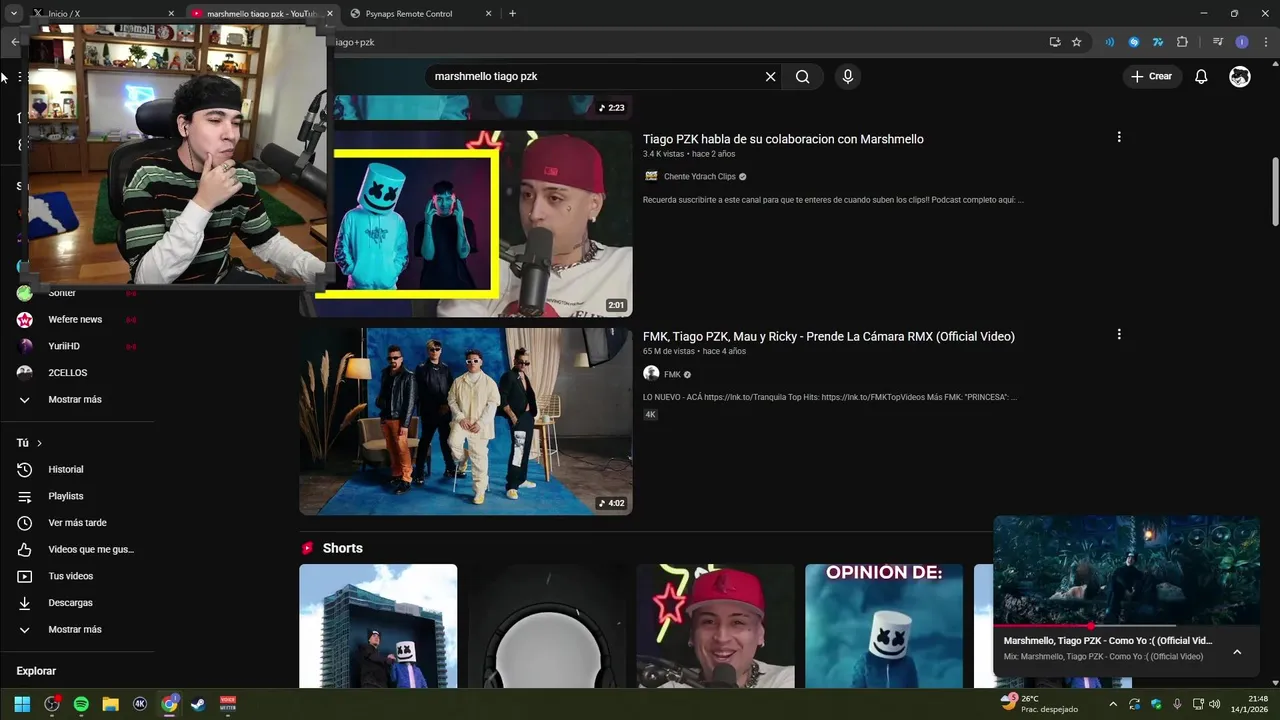Open Voicemeeter from the taskbar
This screenshot has width=1280, height=720.
[228, 704]
